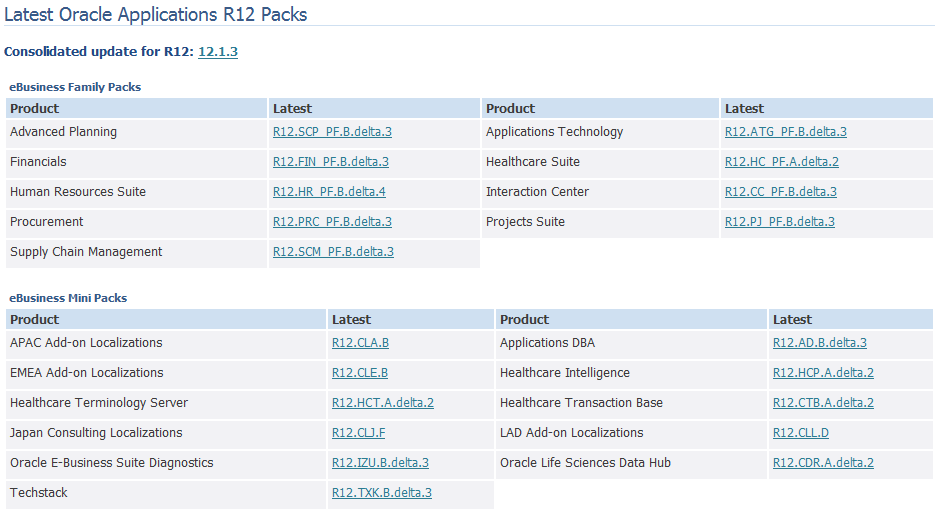Image resolution: width=942 pixels, height=510 pixels.
Task: Open the R12.HCT.A.delta.2 link
Action: pyautogui.click(x=383, y=403)
